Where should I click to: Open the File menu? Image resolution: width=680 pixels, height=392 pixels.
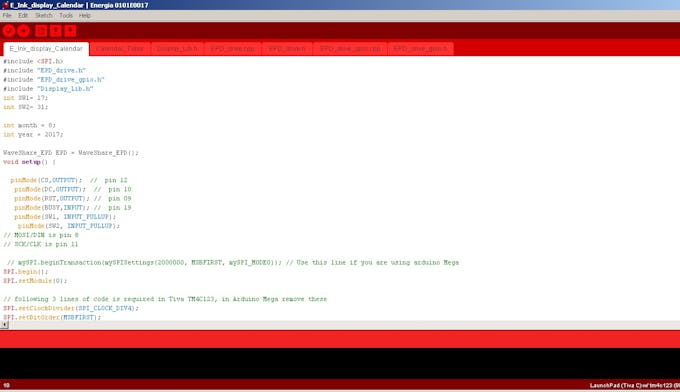pyautogui.click(x=7, y=16)
